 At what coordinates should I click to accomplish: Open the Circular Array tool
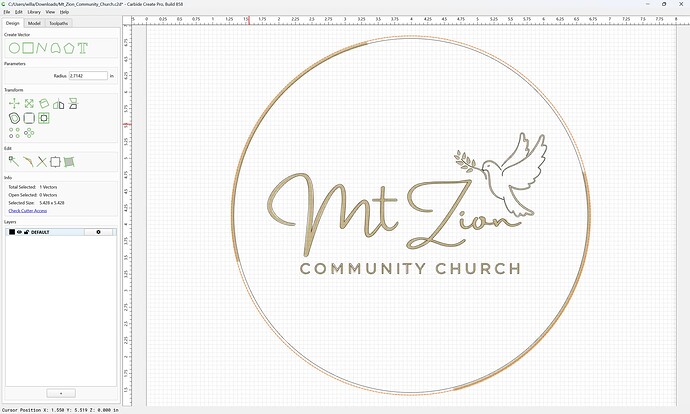point(29,133)
